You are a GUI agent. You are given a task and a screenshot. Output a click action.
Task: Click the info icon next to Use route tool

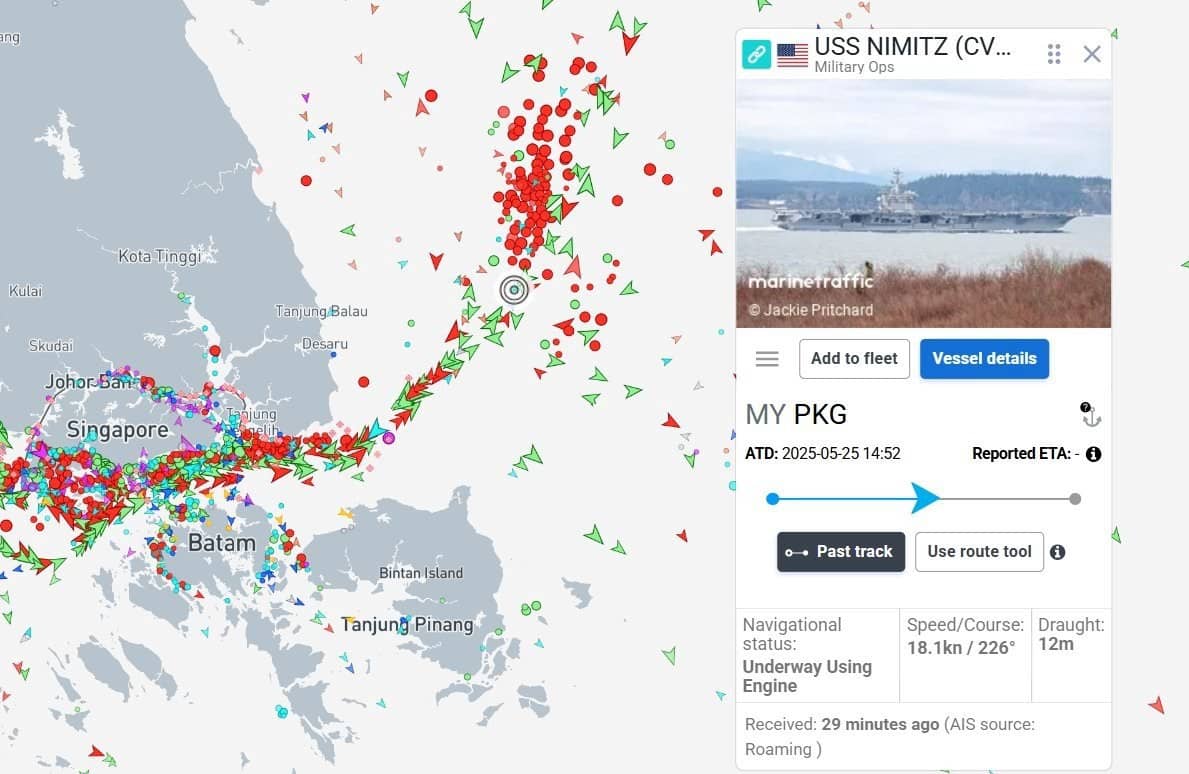pos(1057,552)
